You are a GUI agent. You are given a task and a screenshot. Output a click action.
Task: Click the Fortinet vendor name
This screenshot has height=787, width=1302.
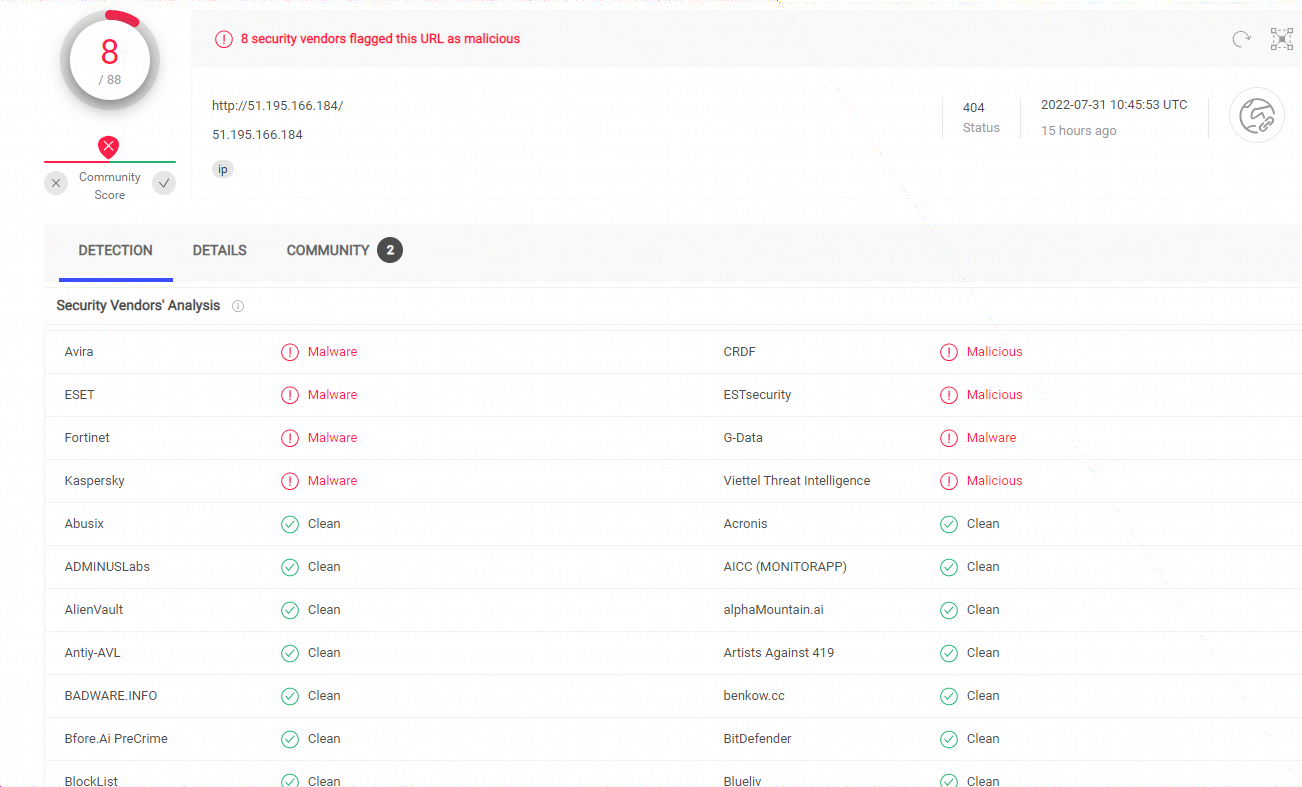click(x=87, y=438)
